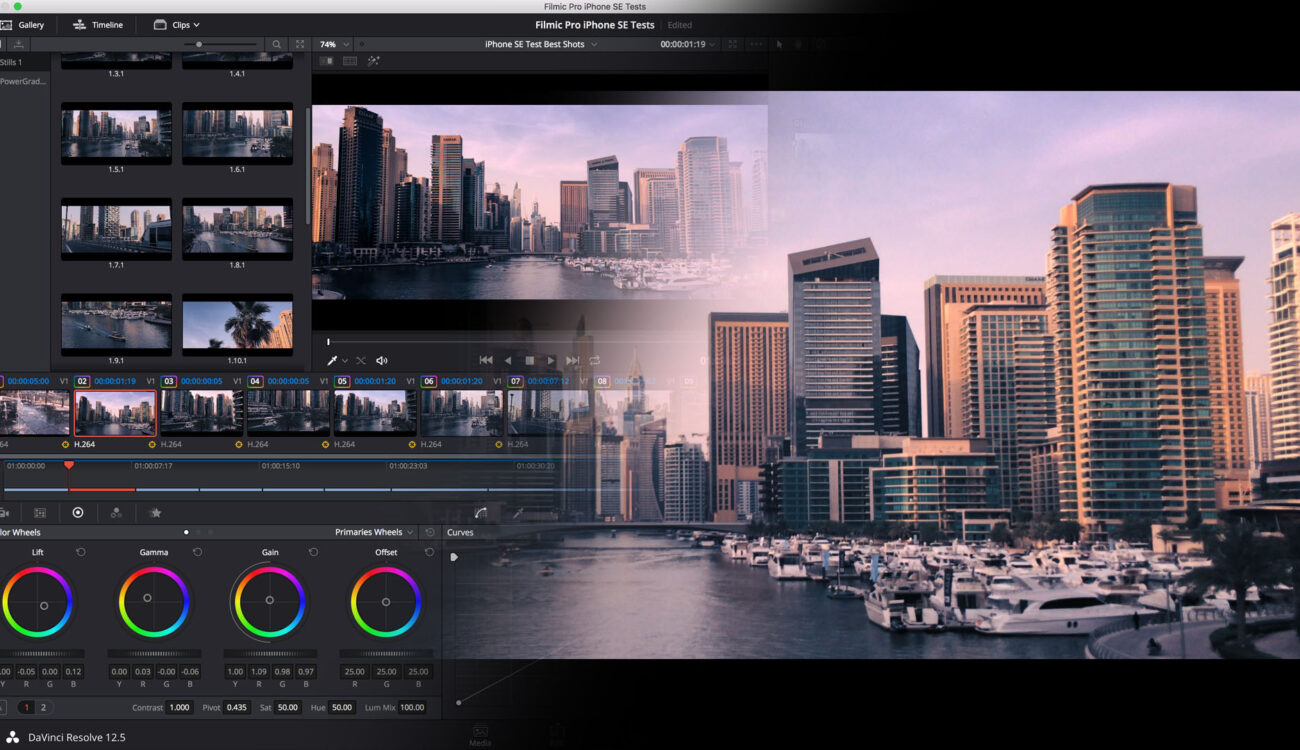1300x750 pixels.
Task: Stop playback
Action: 530,360
